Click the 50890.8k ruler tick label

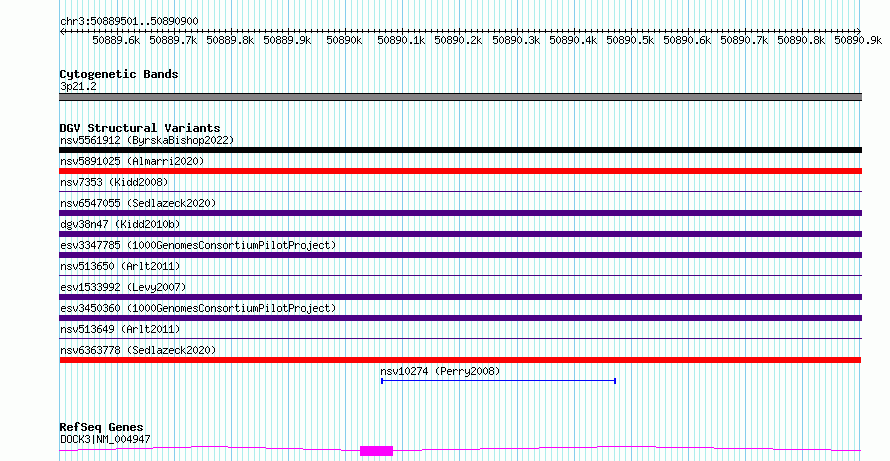point(801,40)
